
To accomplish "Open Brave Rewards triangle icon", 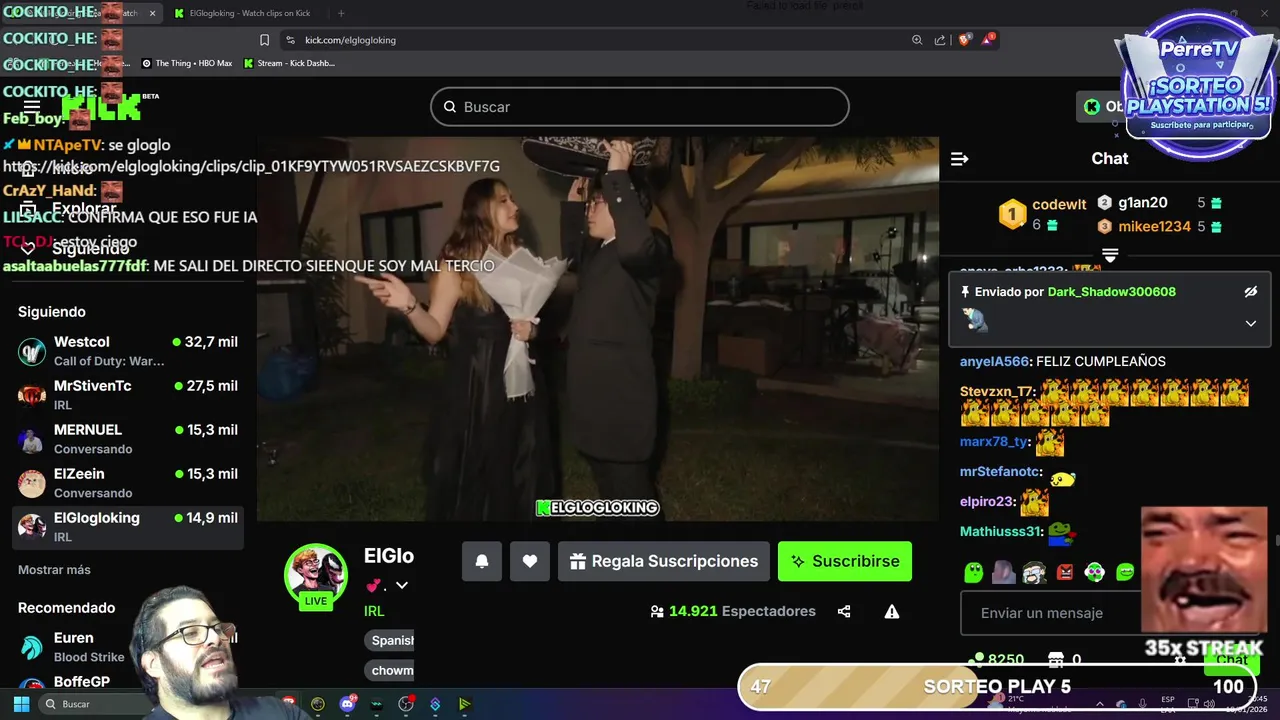I will [x=988, y=40].
